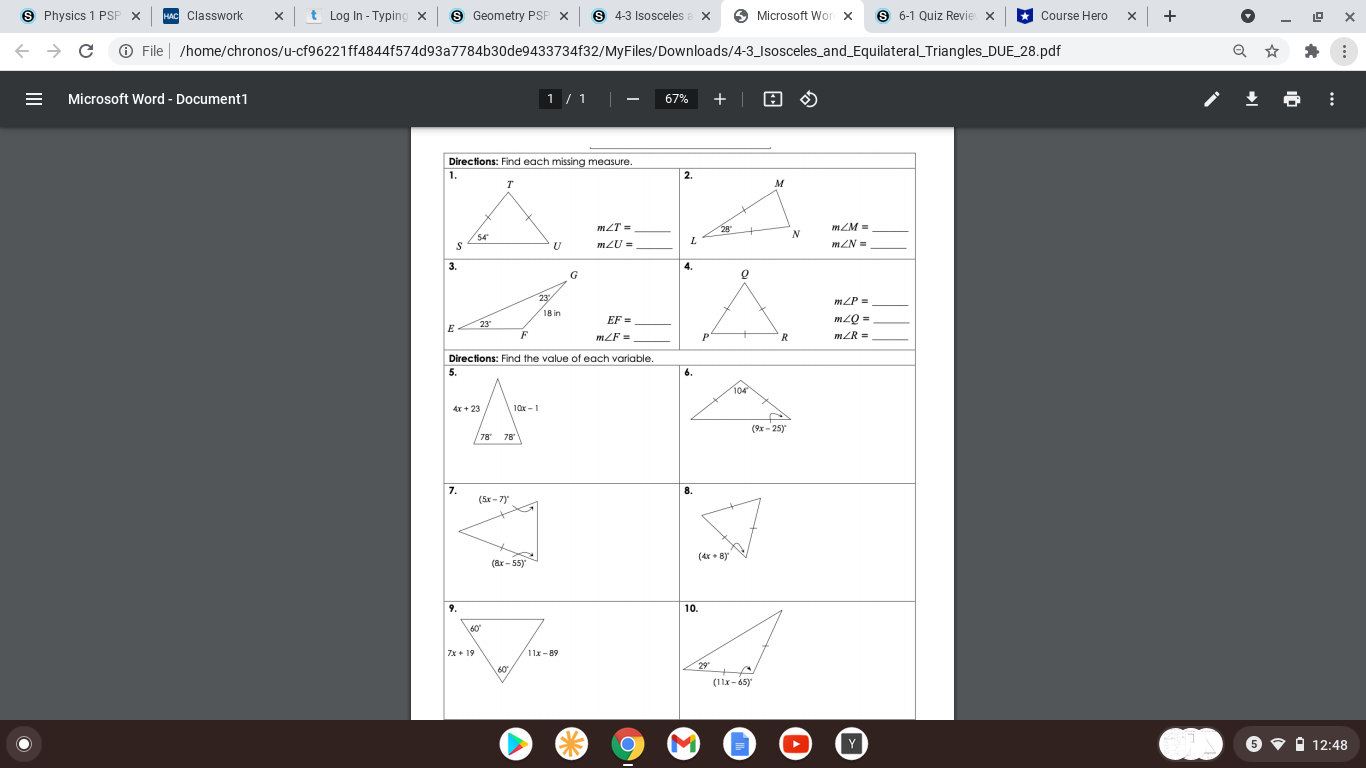Zoom in on the document

tap(718, 99)
